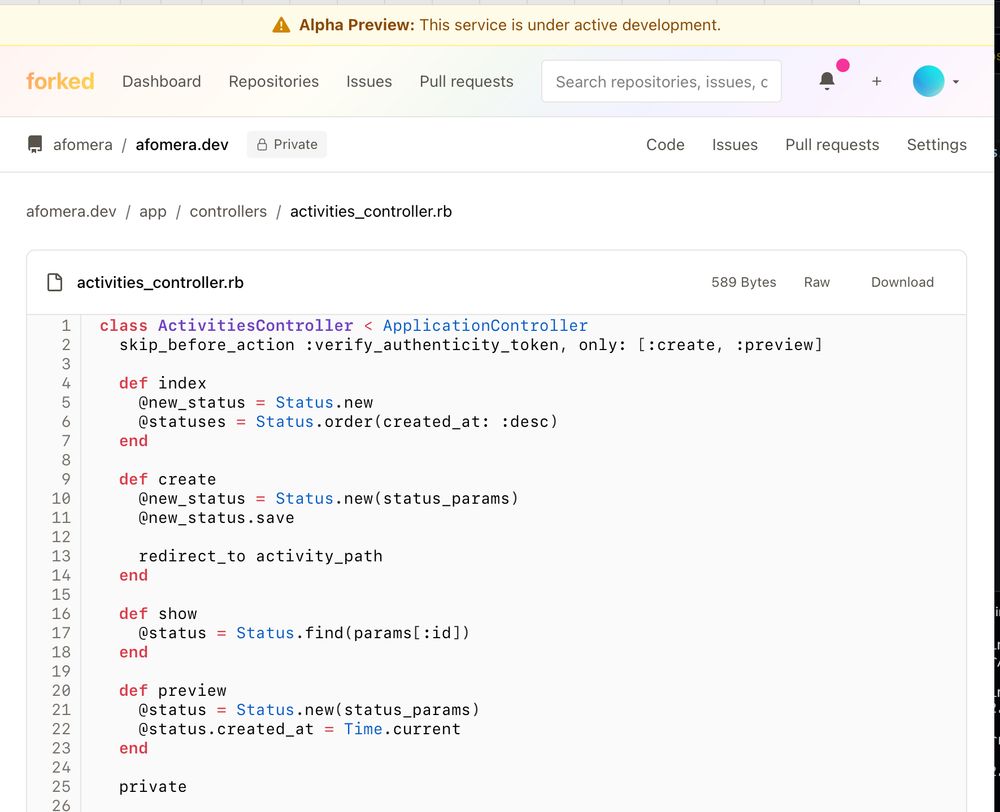Navigate to the controllers breadcrumb folder

click(x=228, y=211)
